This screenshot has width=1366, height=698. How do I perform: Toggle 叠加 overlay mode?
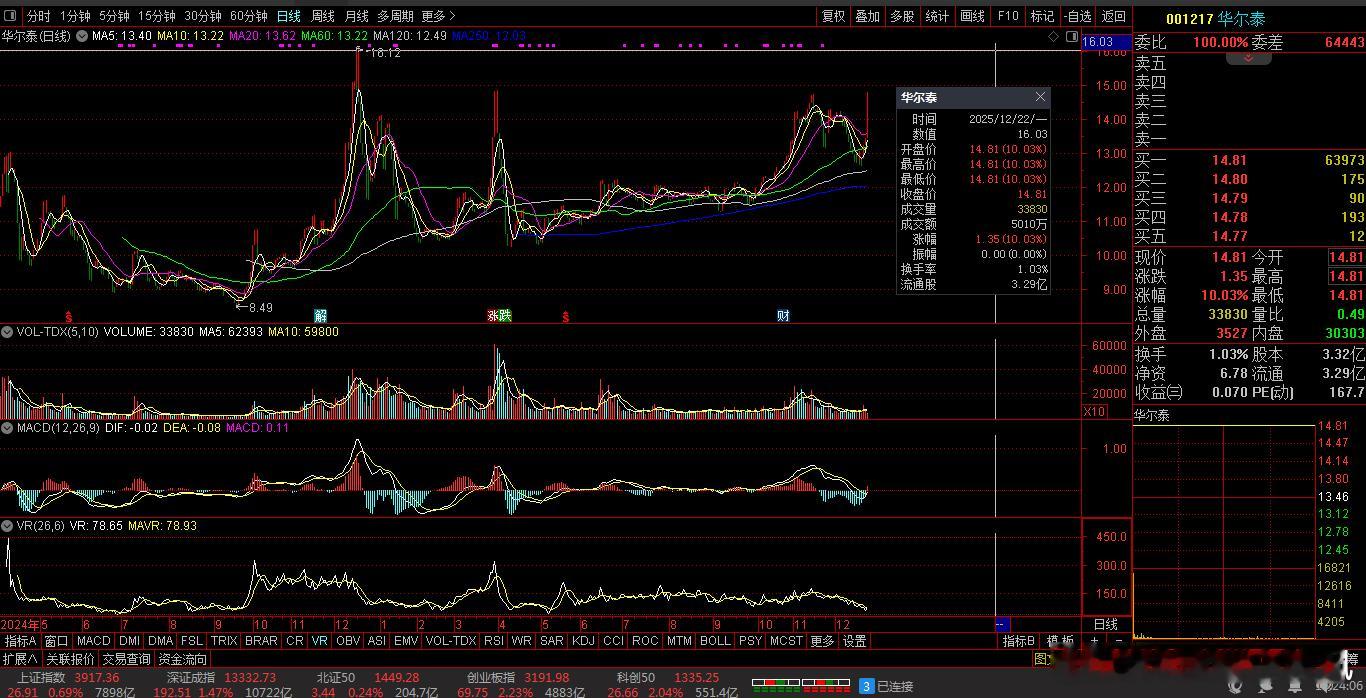868,16
